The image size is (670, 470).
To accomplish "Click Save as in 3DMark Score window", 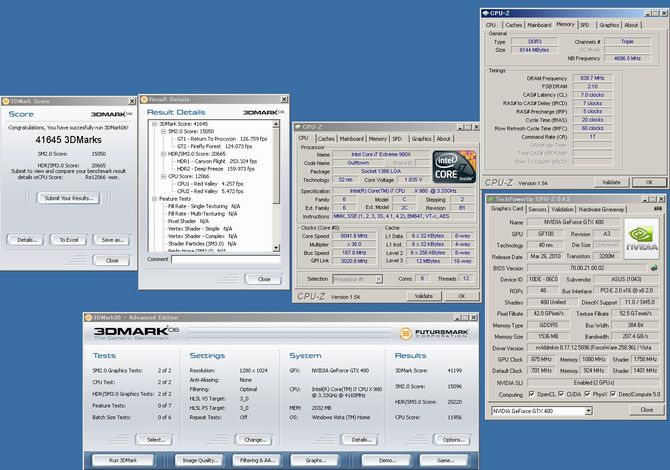I will (x=112, y=240).
